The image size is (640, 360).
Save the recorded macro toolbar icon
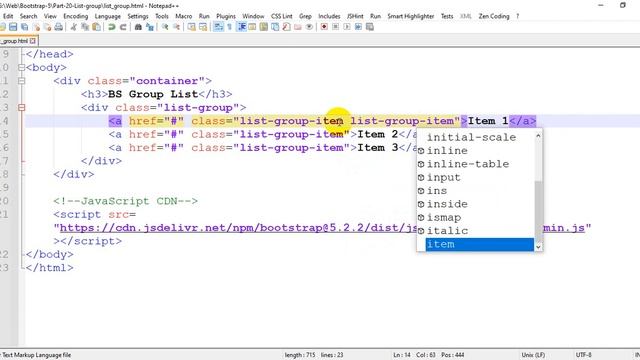pyautogui.click(x=370, y=27)
